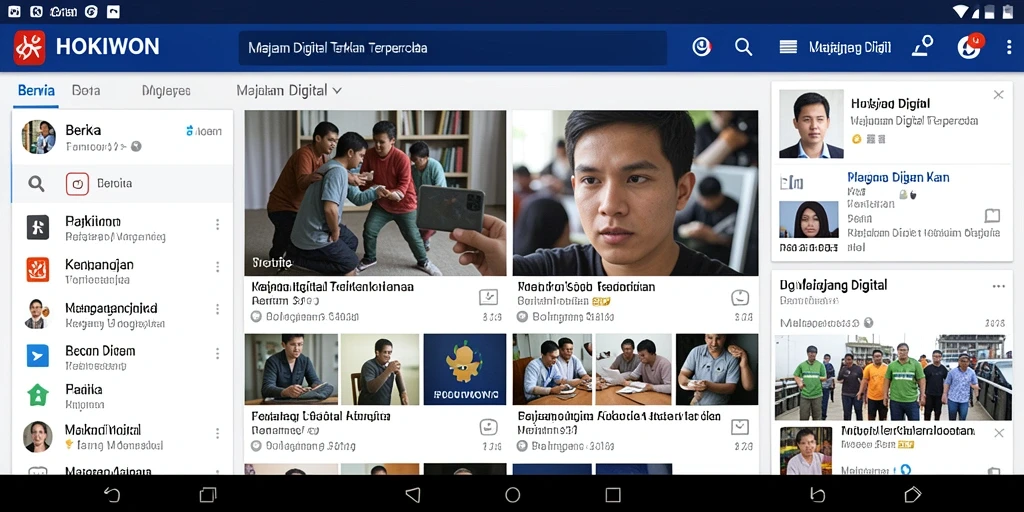Click the overlapping windows icon in the navigation bar
Screen dimensions: 1024x512
208,494
